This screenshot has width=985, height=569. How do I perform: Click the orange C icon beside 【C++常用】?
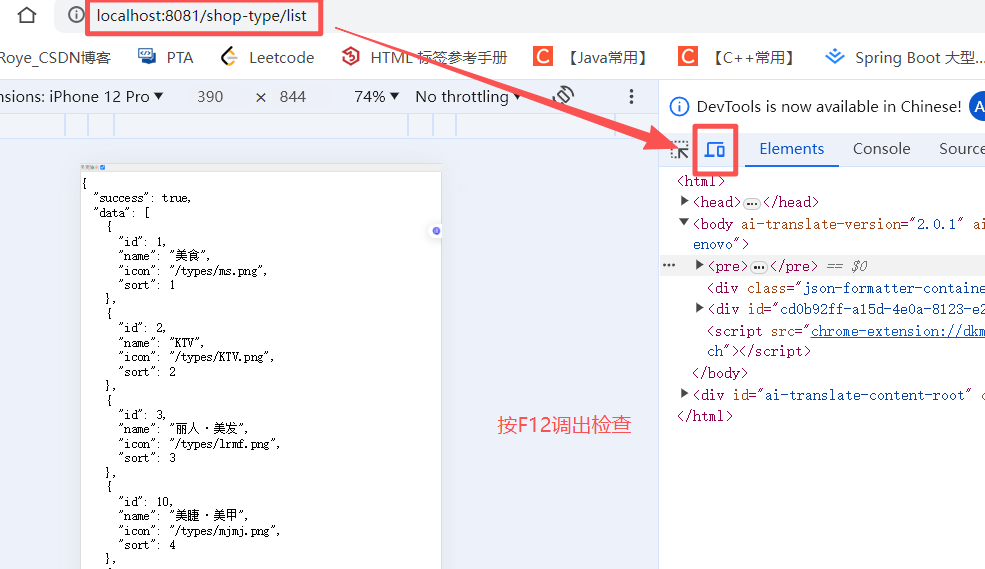688,57
